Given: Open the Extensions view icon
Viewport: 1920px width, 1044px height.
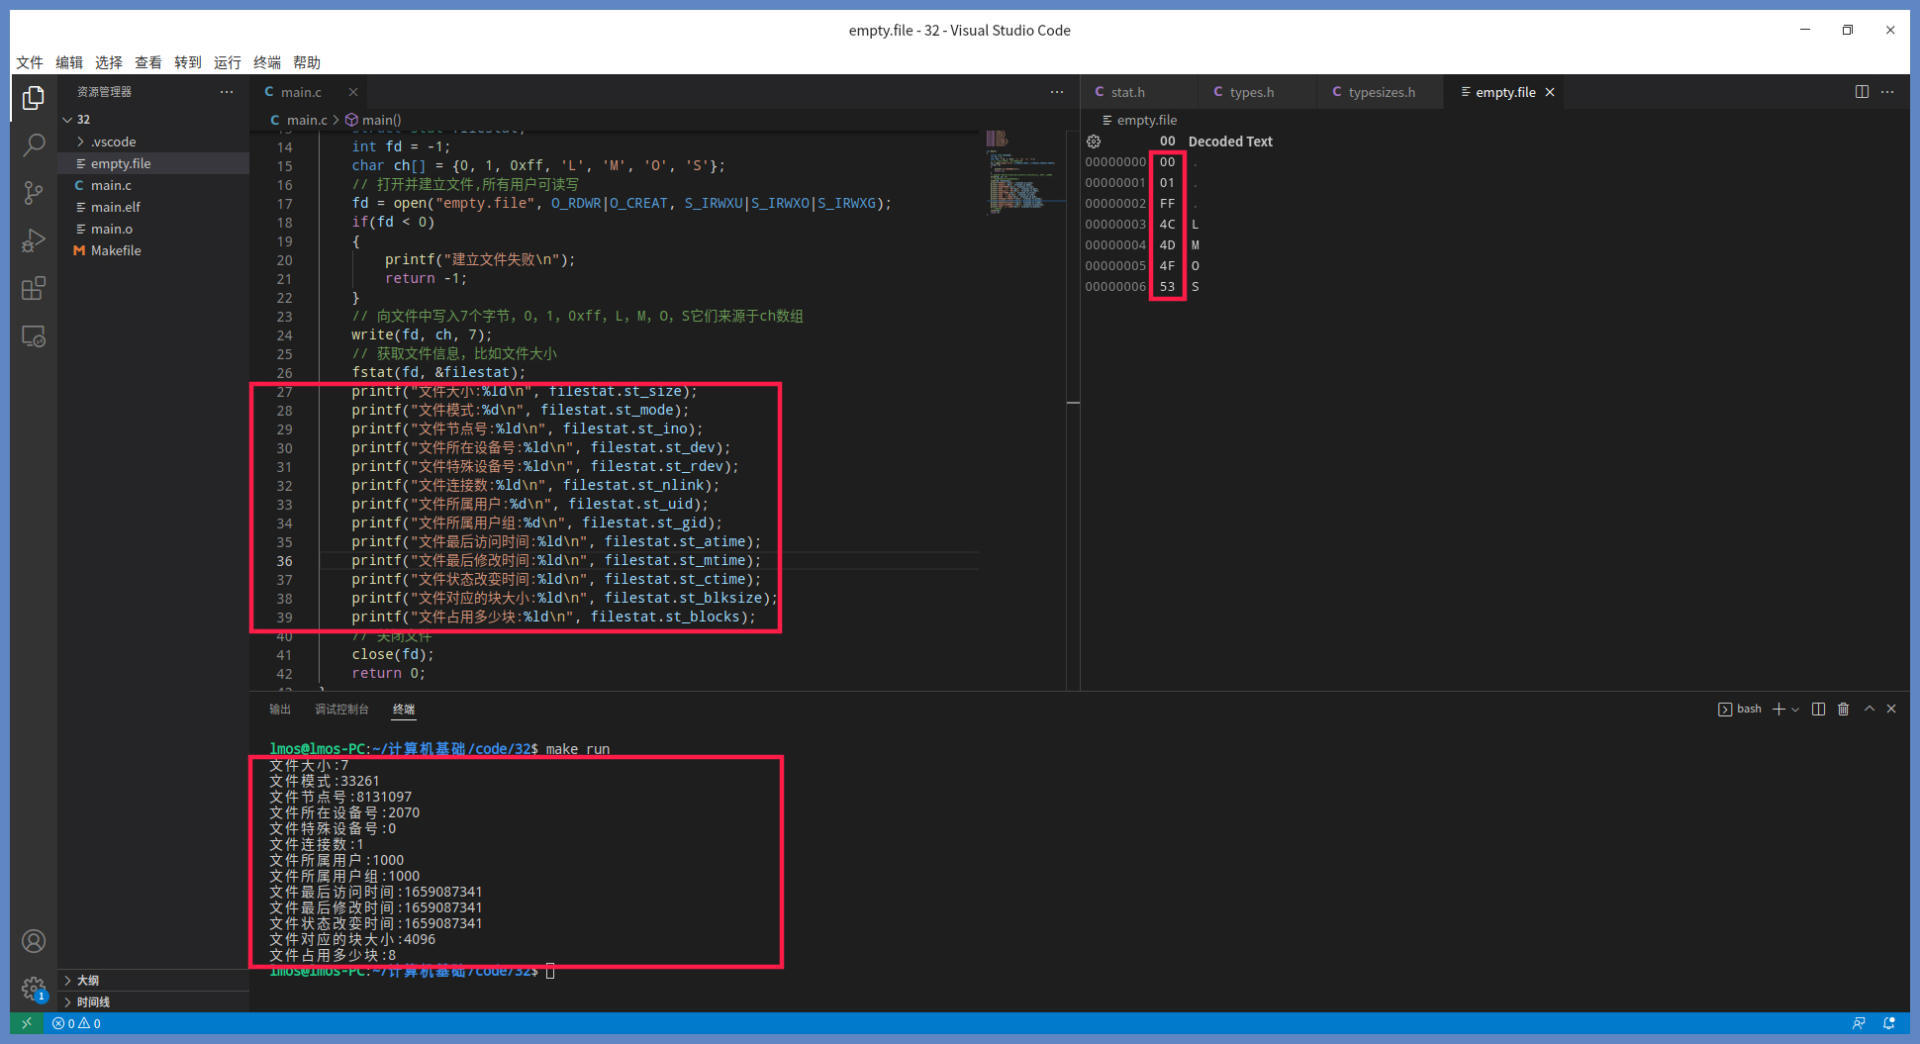Looking at the screenshot, I should (x=33, y=289).
